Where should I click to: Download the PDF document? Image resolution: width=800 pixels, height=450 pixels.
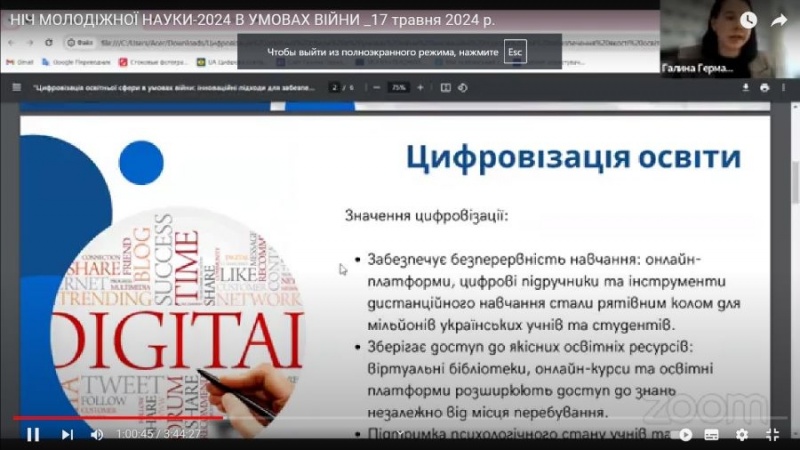click(x=746, y=87)
